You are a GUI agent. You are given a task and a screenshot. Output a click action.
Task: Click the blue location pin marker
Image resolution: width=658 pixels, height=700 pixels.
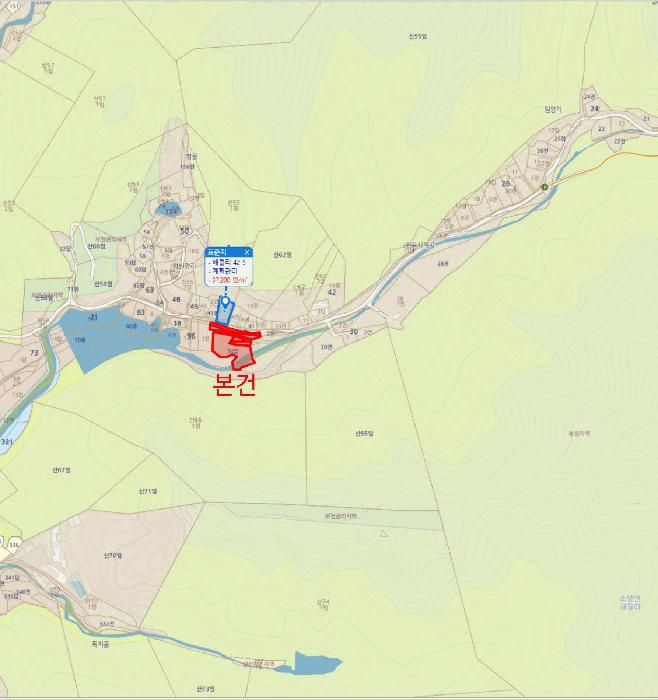pyautogui.click(x=225, y=302)
